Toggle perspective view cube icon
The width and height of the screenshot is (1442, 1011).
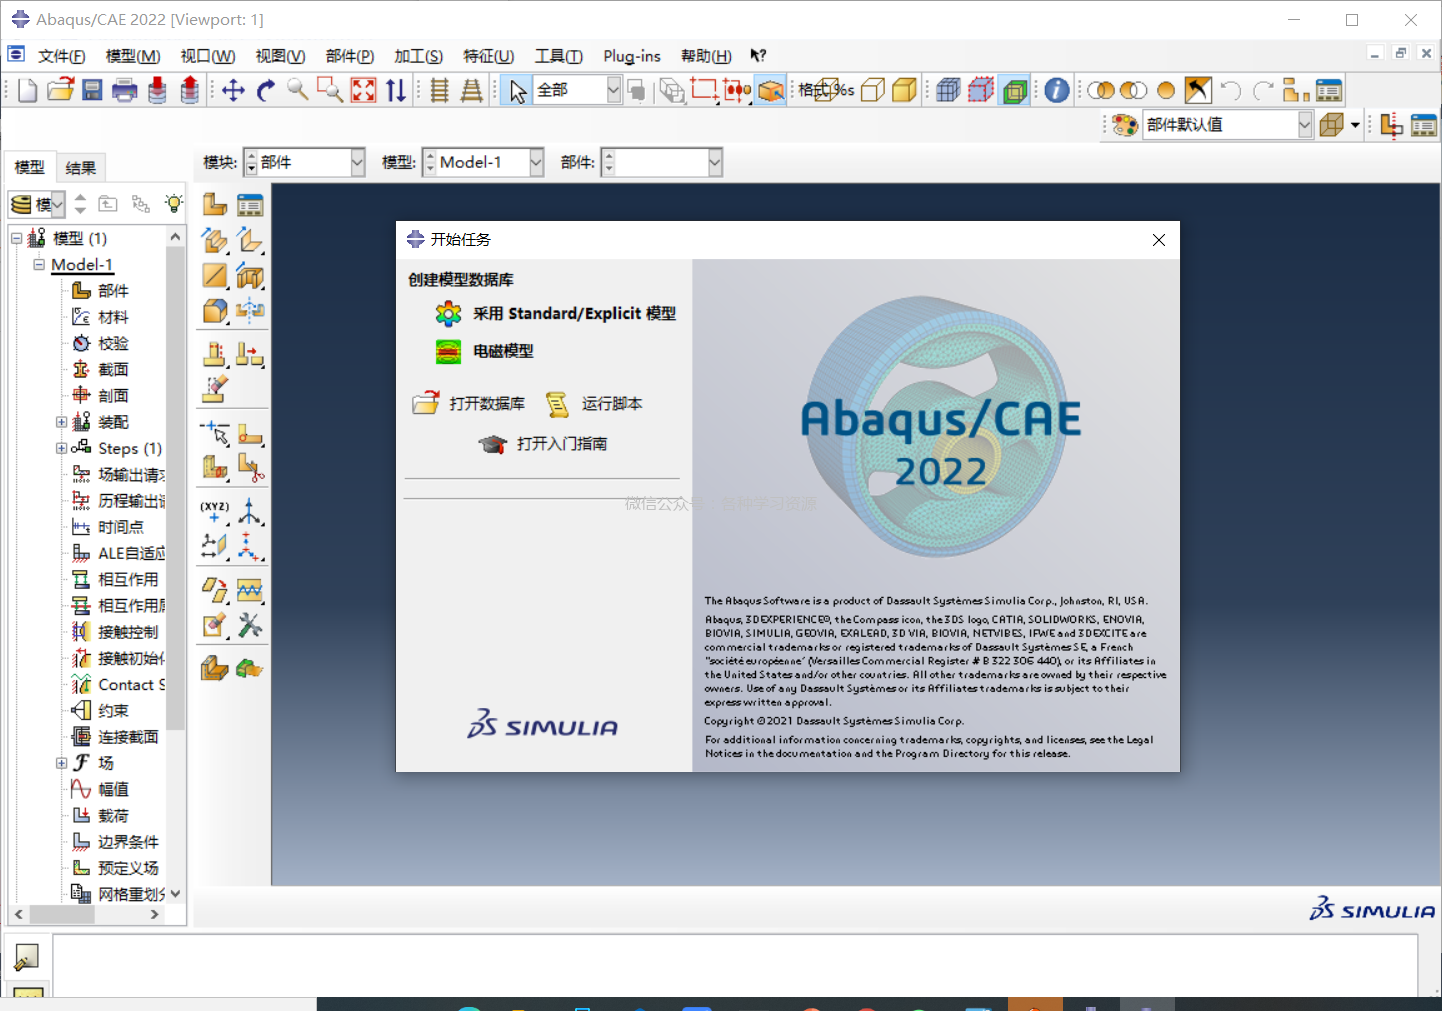coord(1331,125)
